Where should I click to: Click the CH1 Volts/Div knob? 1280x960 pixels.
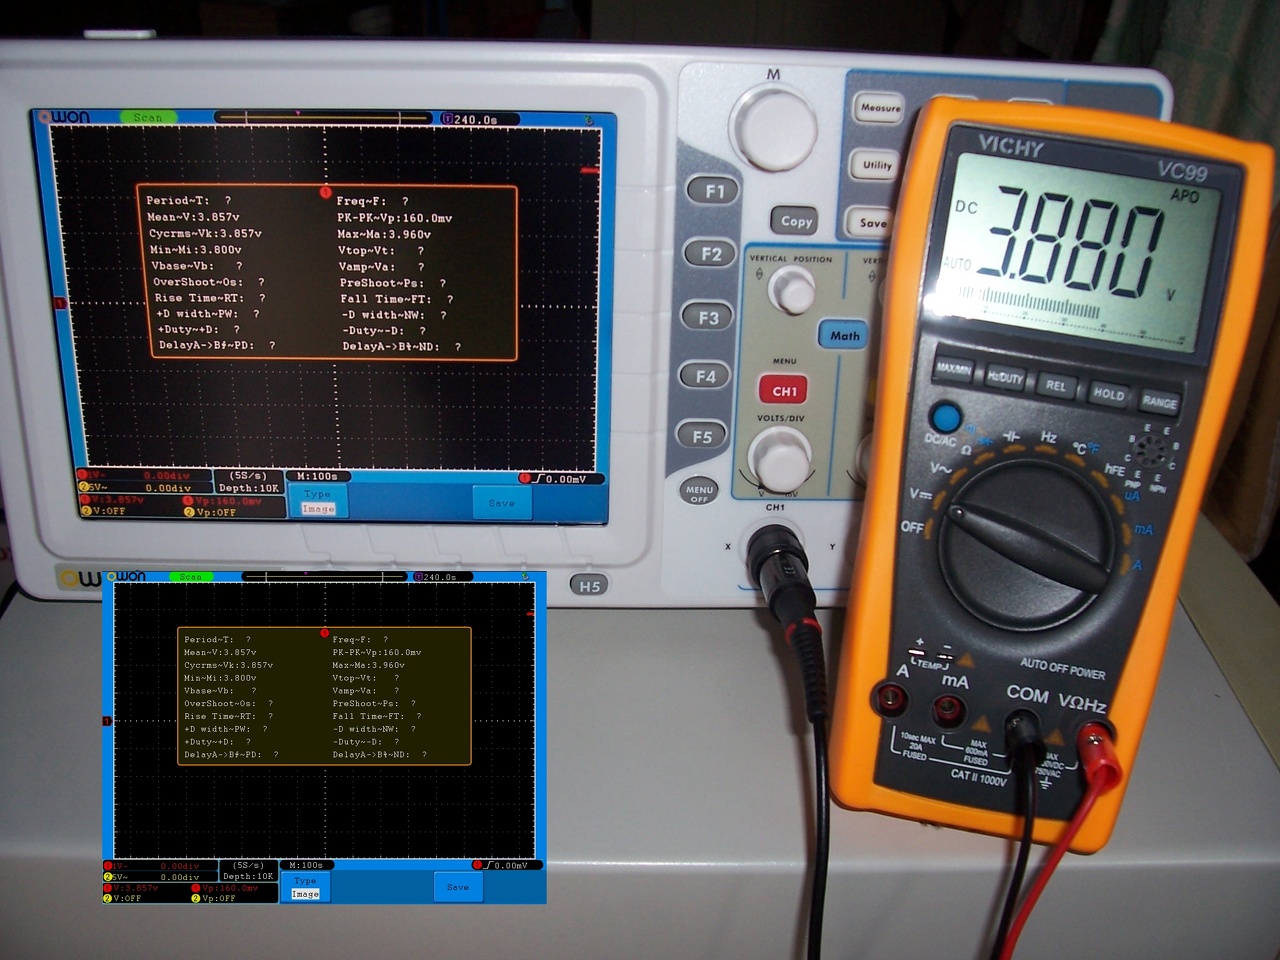pyautogui.click(x=780, y=459)
